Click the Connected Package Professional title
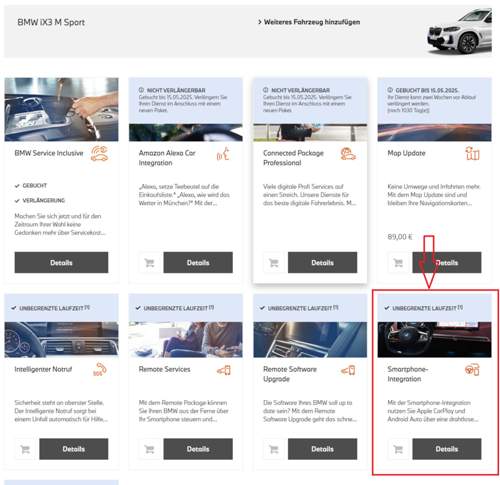Screen dimensions: 500x485 point(293,158)
